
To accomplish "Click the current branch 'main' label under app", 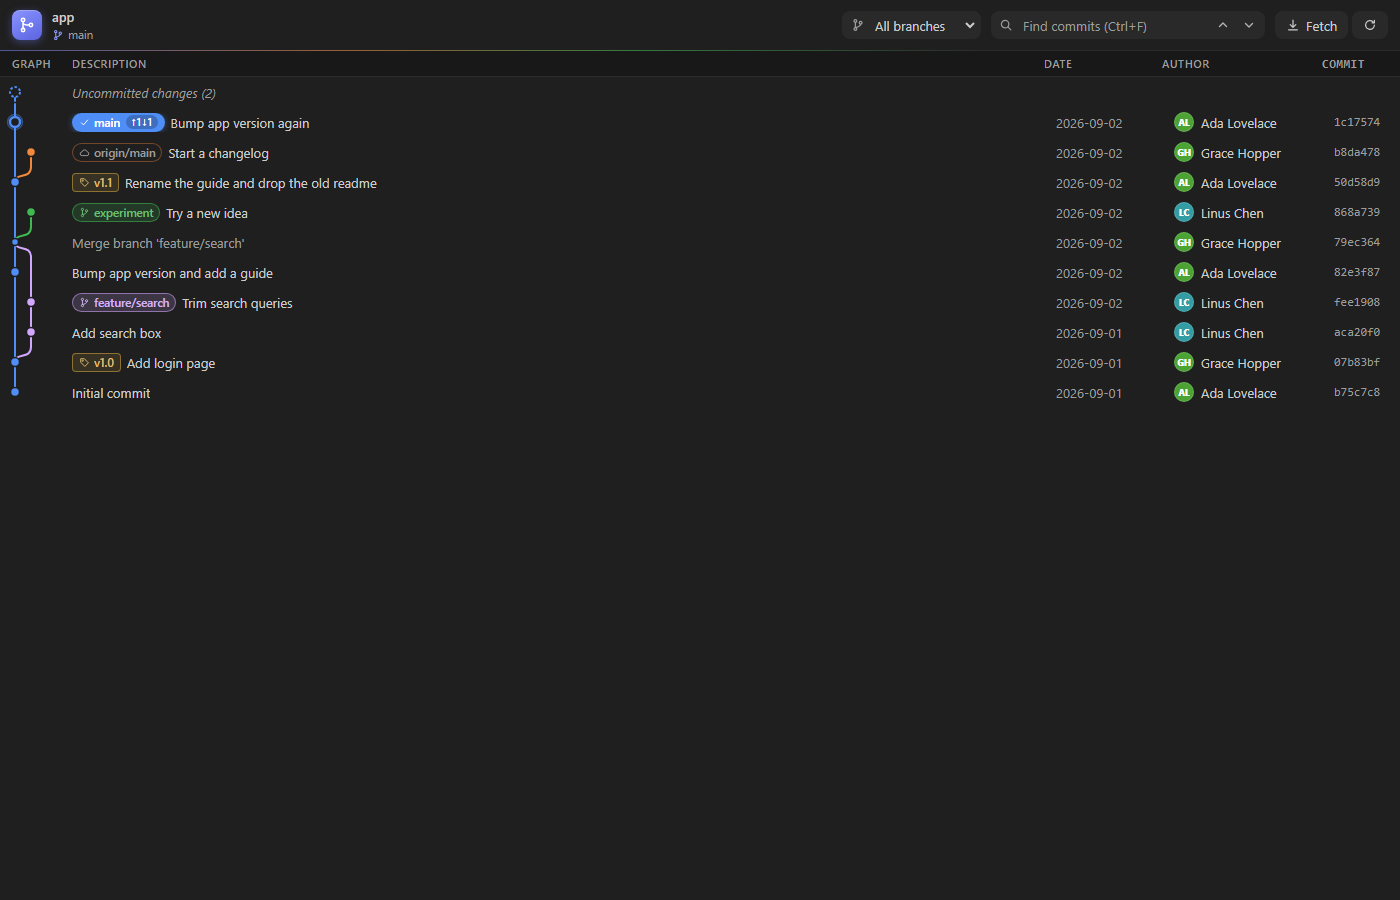I will (73, 35).
